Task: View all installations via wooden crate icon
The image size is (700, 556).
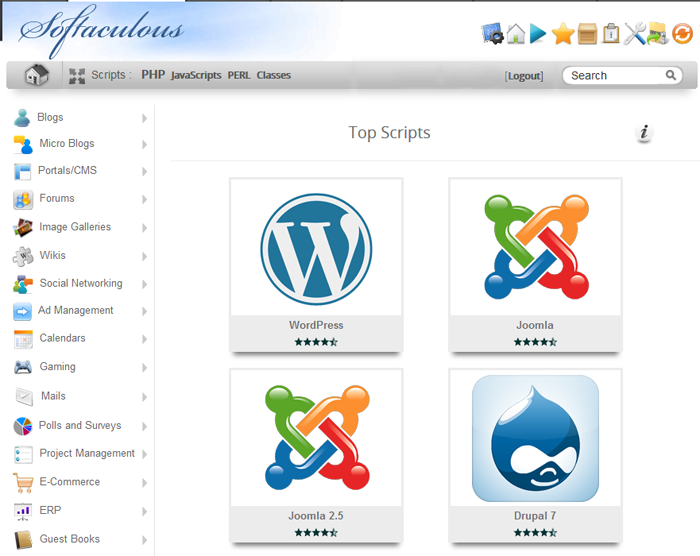Action: point(587,34)
